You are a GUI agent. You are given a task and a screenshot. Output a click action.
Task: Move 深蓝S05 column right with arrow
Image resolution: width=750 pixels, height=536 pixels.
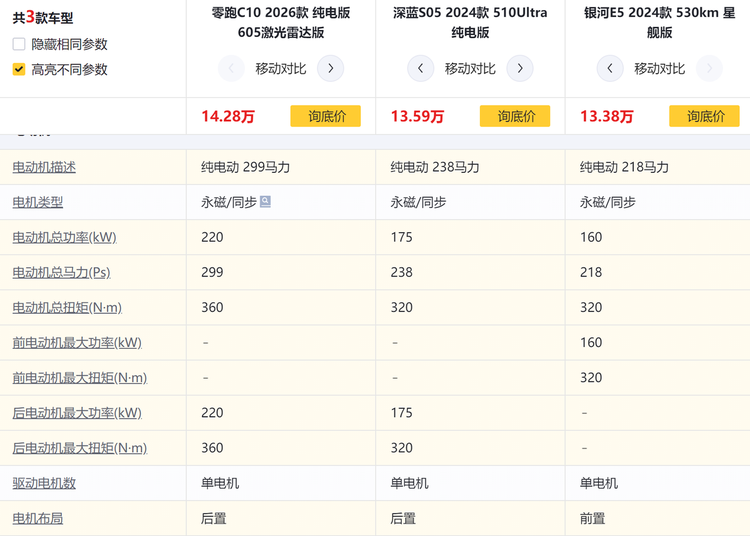tap(519, 69)
